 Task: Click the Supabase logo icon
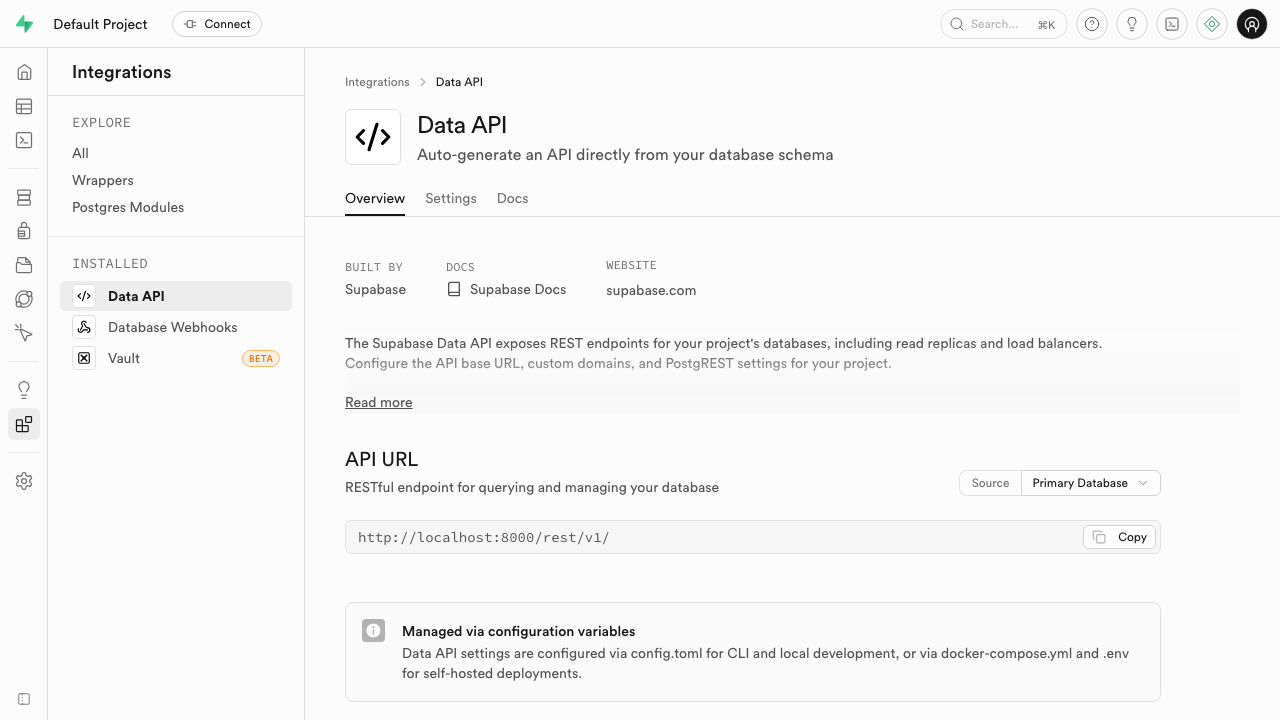click(x=24, y=24)
